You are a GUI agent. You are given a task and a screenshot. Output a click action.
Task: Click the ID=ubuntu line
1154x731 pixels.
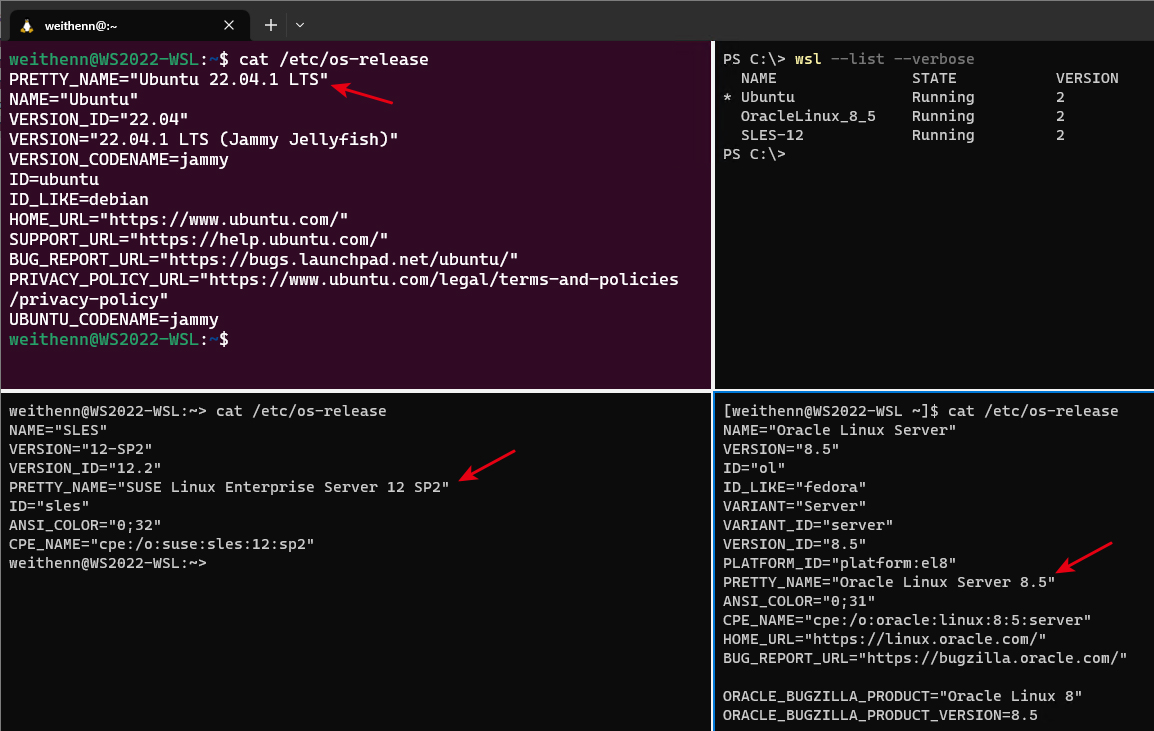[x=54, y=179]
